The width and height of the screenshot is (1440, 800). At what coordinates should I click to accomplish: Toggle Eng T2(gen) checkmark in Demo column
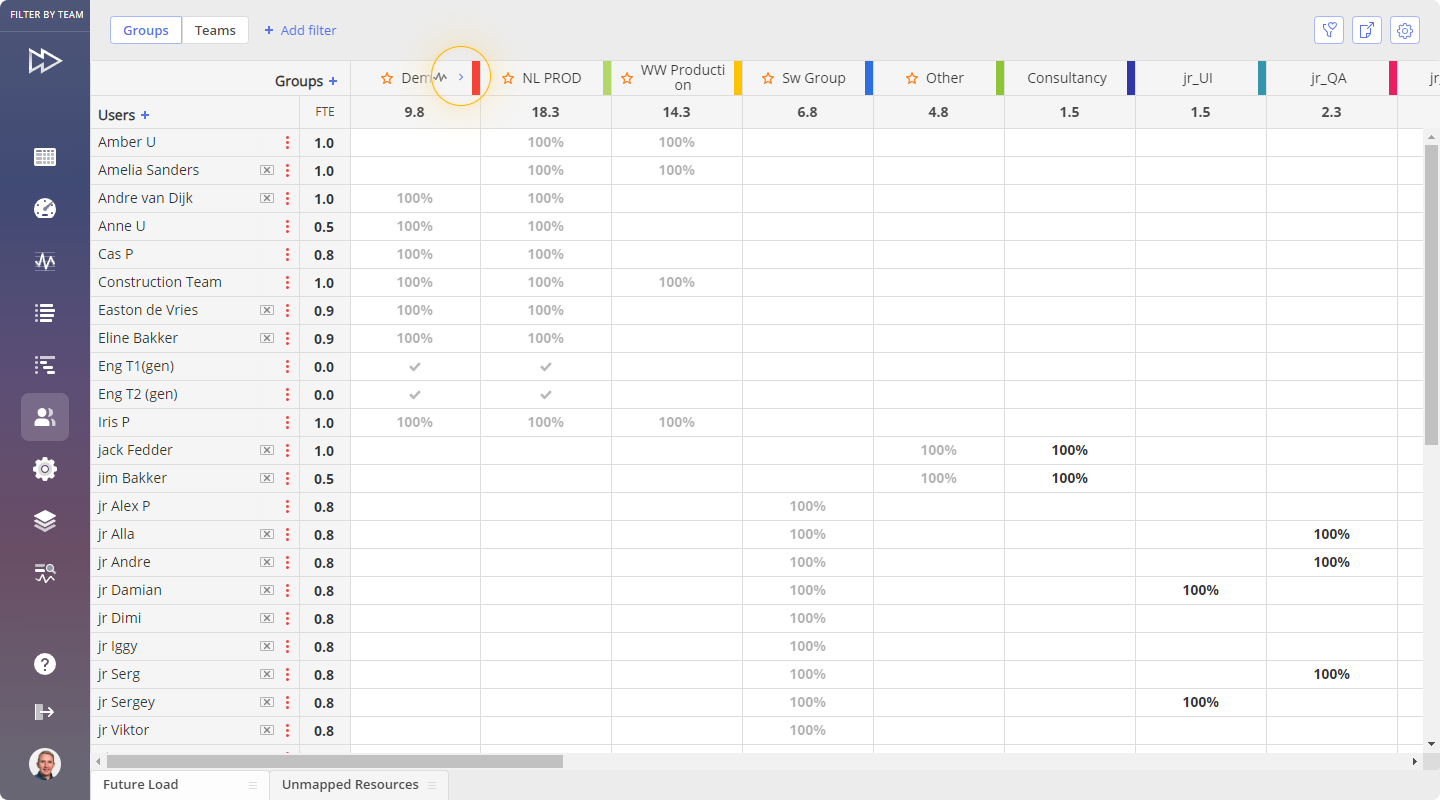point(415,395)
